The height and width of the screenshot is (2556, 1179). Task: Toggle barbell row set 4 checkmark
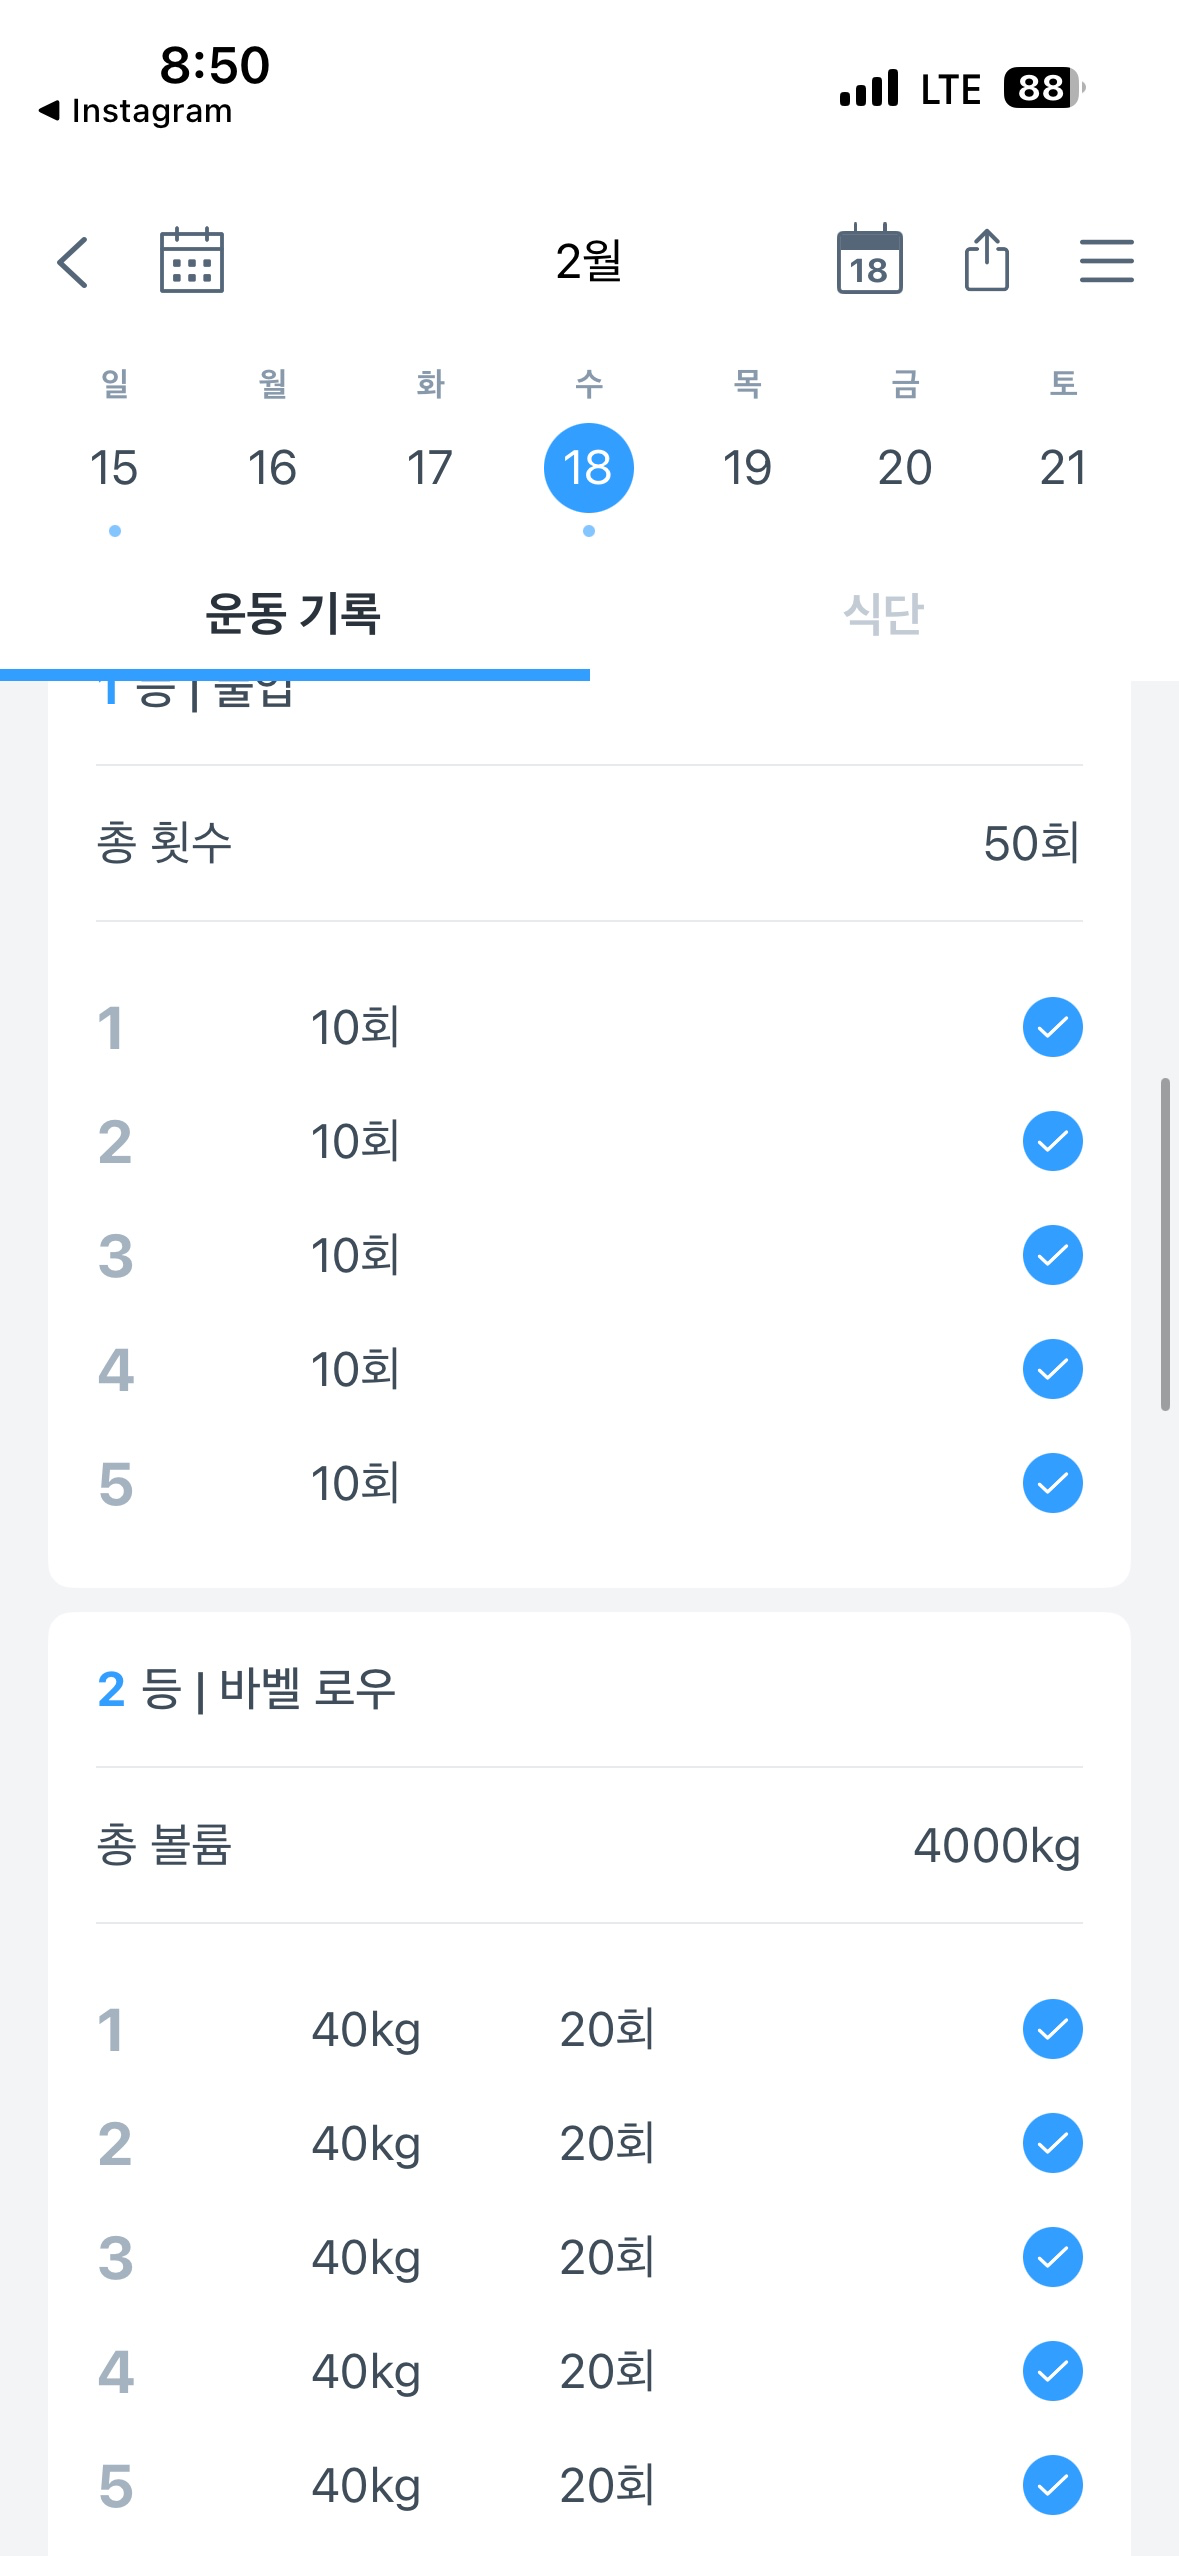(x=1052, y=2371)
